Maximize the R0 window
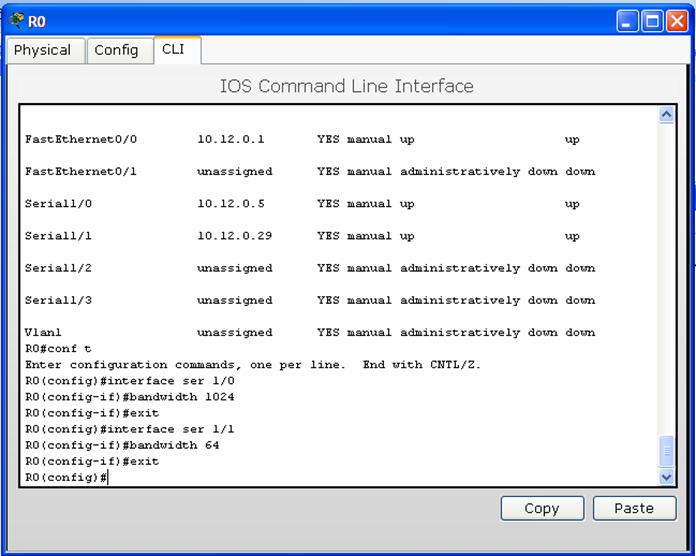The width and height of the screenshot is (696, 556). point(651,21)
